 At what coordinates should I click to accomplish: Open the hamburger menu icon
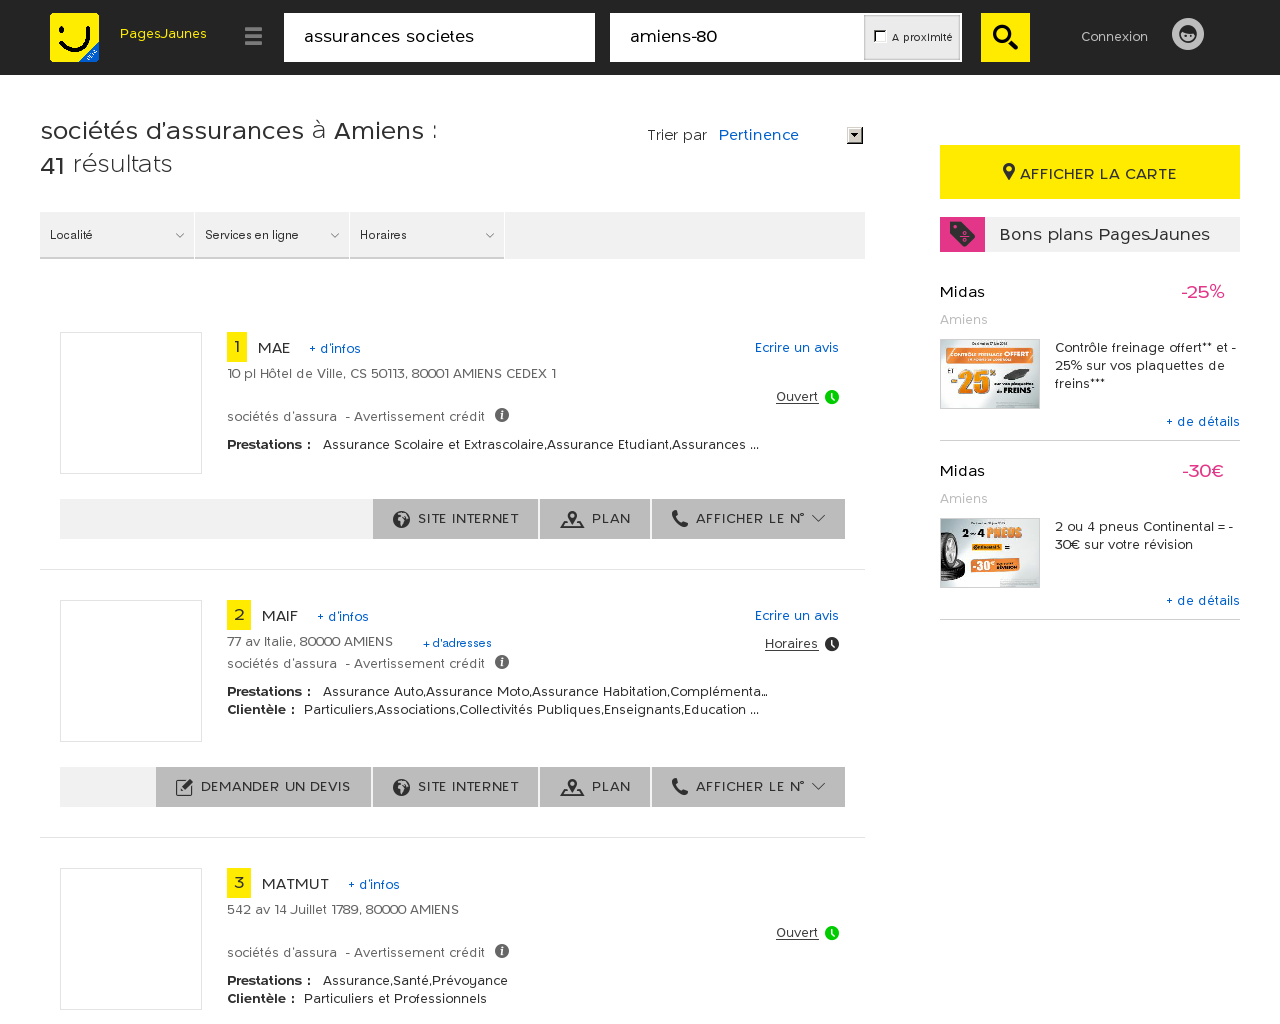pos(253,37)
